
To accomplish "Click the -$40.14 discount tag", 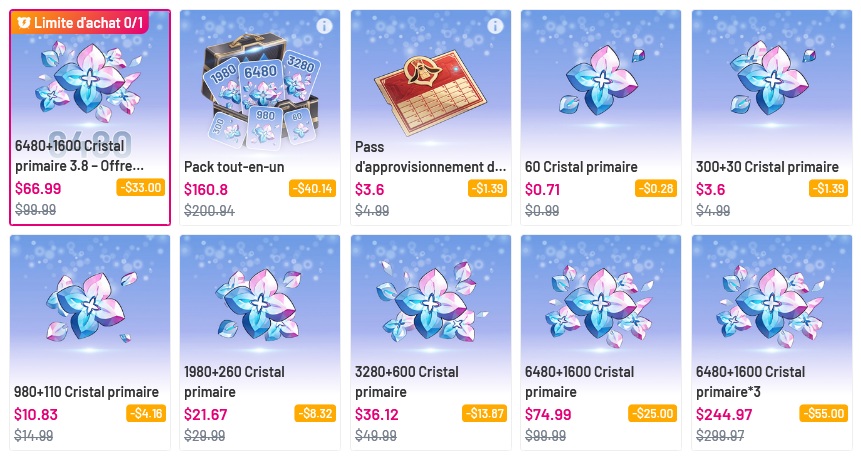I will coord(312,188).
